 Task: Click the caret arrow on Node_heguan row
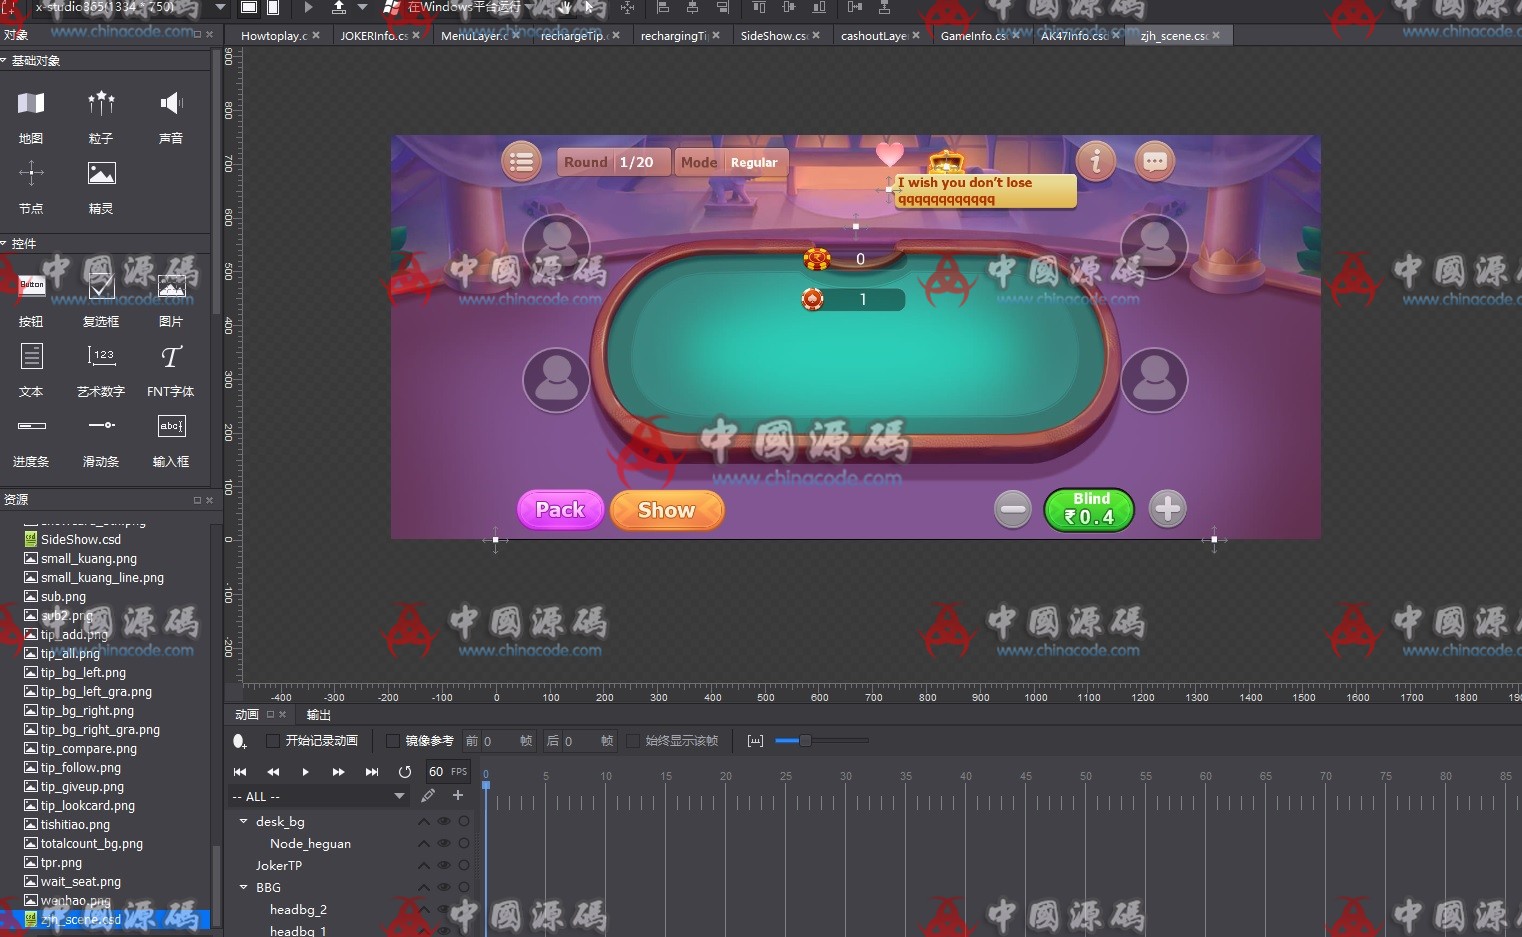point(423,843)
